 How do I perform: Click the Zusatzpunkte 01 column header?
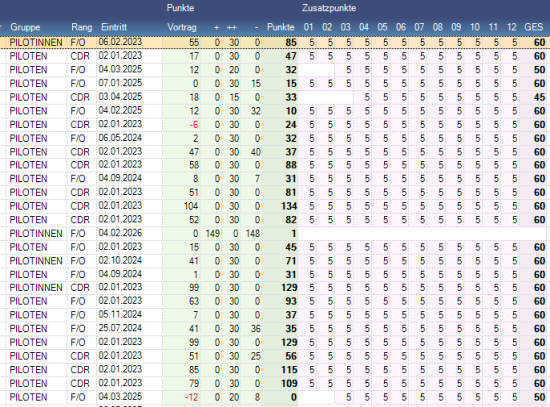pyautogui.click(x=308, y=27)
